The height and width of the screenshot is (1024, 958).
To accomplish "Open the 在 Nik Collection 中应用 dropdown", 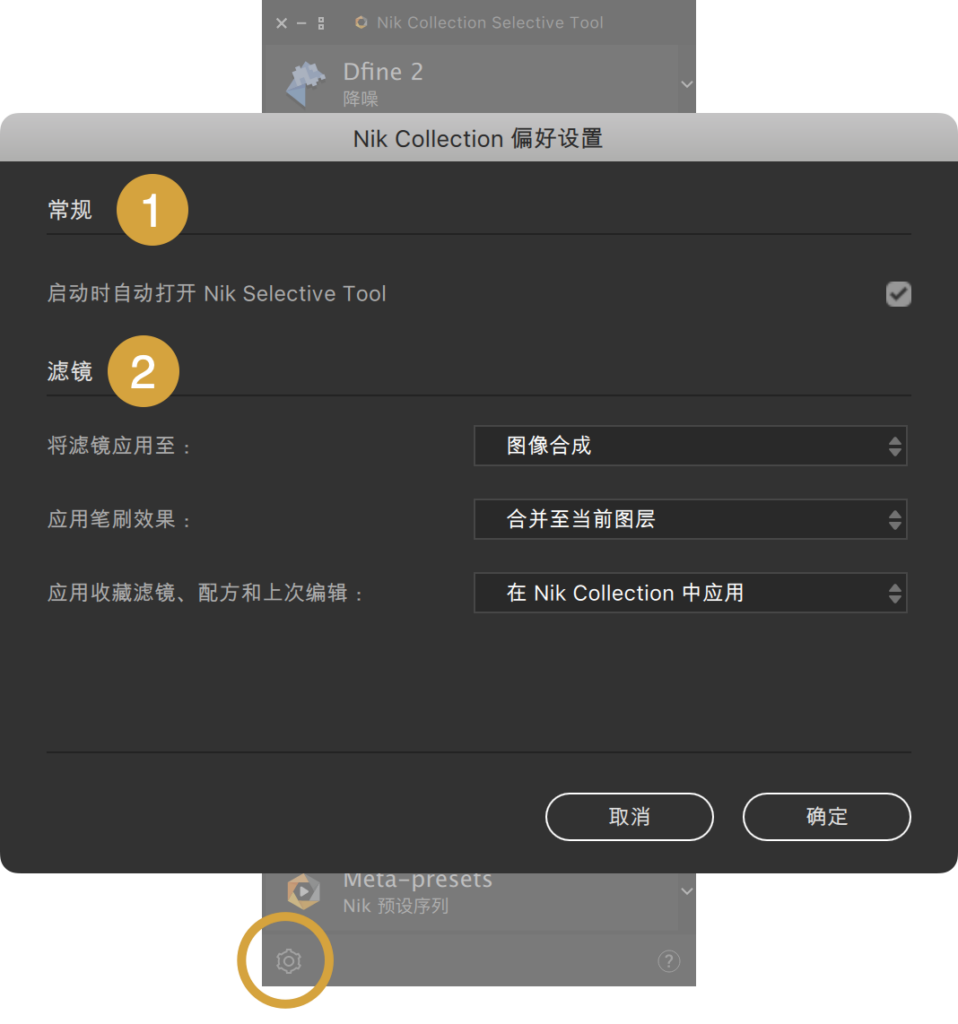I will (690, 593).
